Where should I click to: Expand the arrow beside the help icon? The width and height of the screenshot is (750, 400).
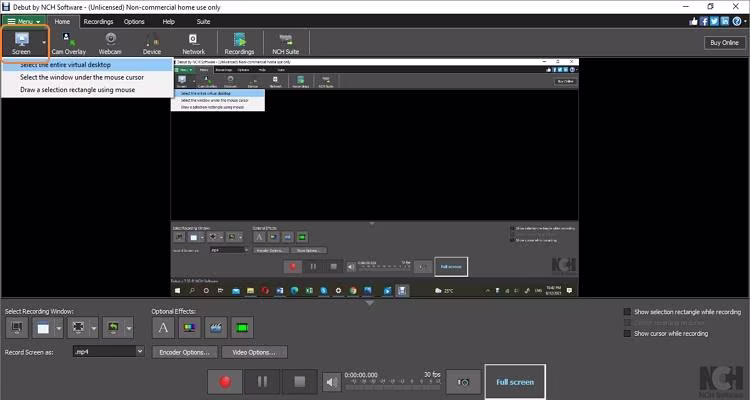pos(745,22)
